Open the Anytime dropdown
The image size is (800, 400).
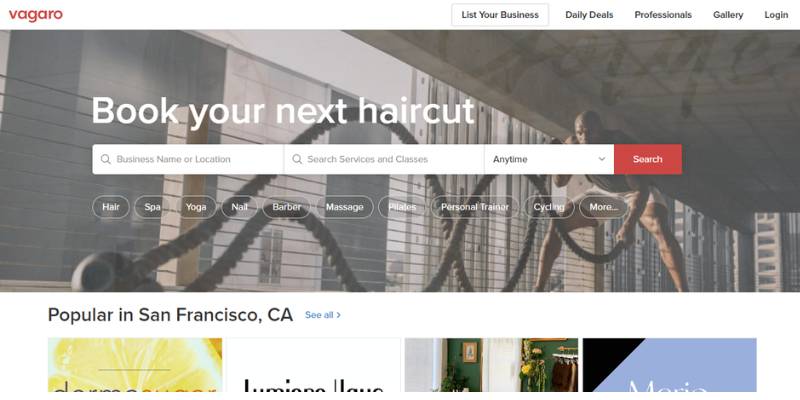coord(549,159)
